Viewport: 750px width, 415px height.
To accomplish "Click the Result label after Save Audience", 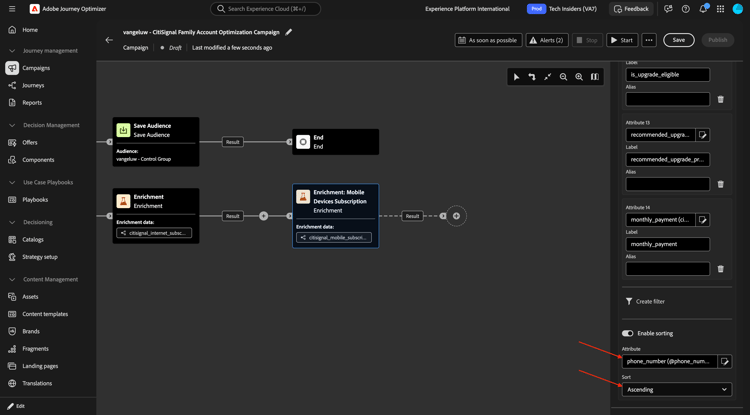I will pyautogui.click(x=232, y=142).
